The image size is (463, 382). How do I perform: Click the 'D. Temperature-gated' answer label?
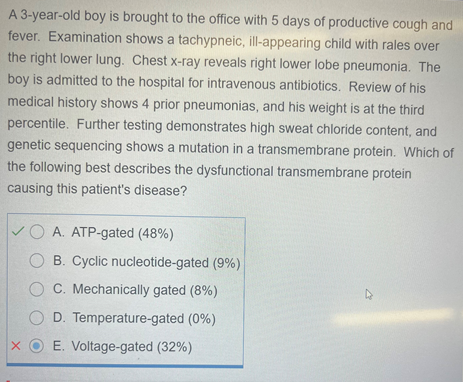(x=119, y=318)
